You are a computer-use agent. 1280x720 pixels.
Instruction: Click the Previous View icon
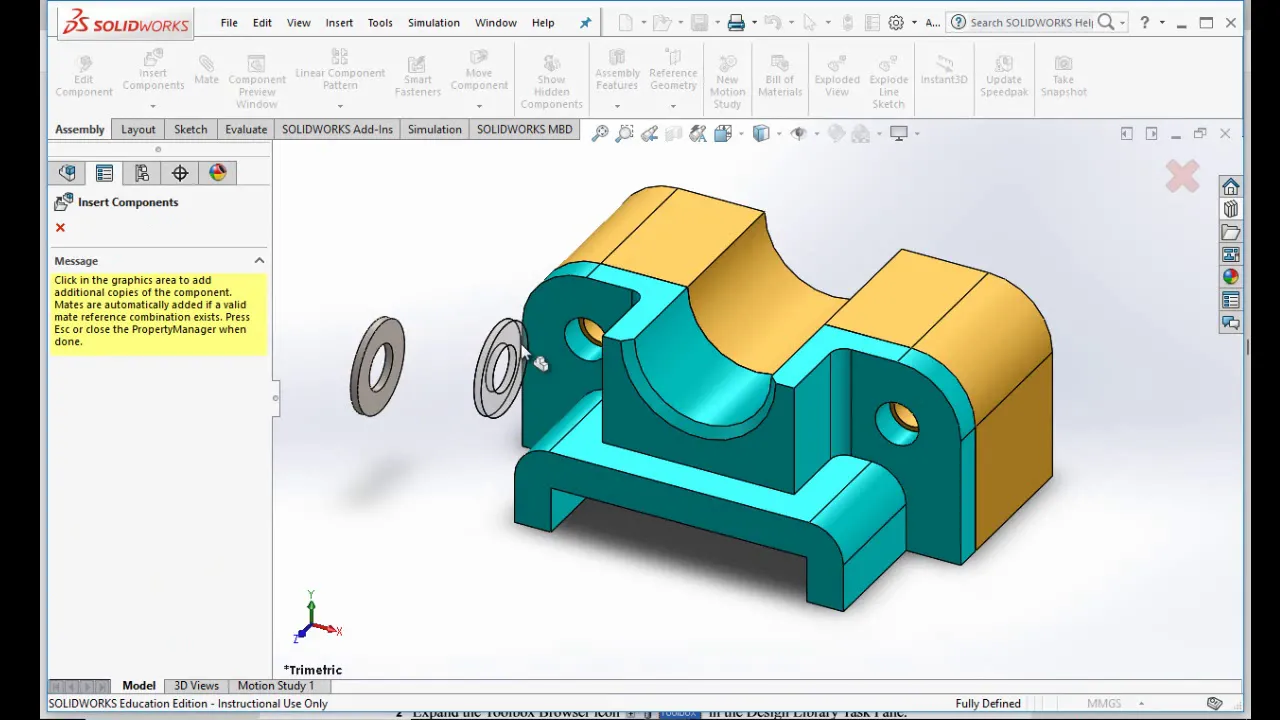click(650, 133)
